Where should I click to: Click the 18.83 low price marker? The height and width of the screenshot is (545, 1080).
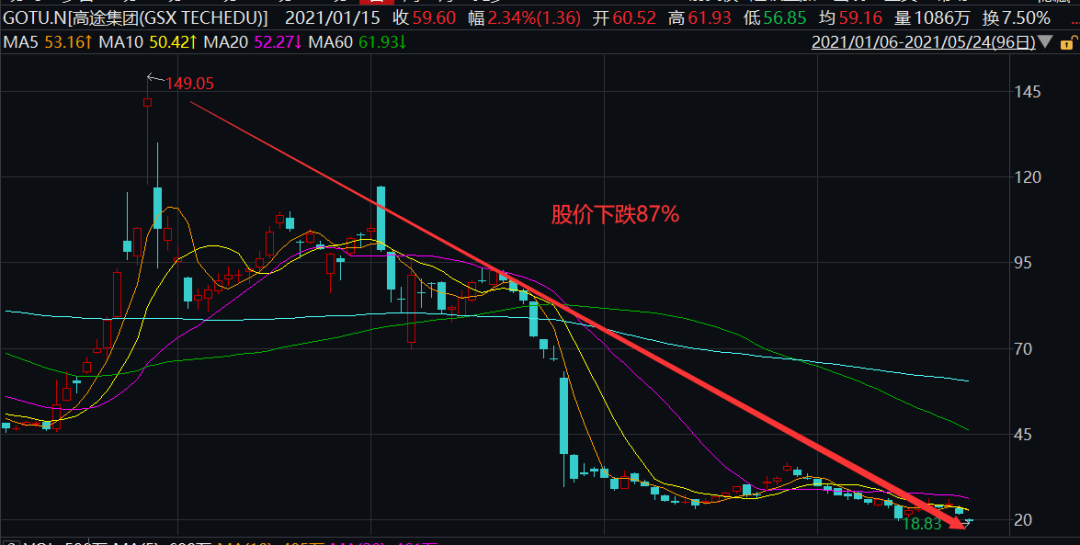click(921, 523)
